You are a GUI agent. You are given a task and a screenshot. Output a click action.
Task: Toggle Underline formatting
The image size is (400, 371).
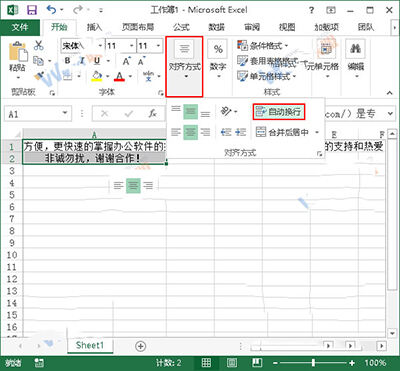(97, 61)
